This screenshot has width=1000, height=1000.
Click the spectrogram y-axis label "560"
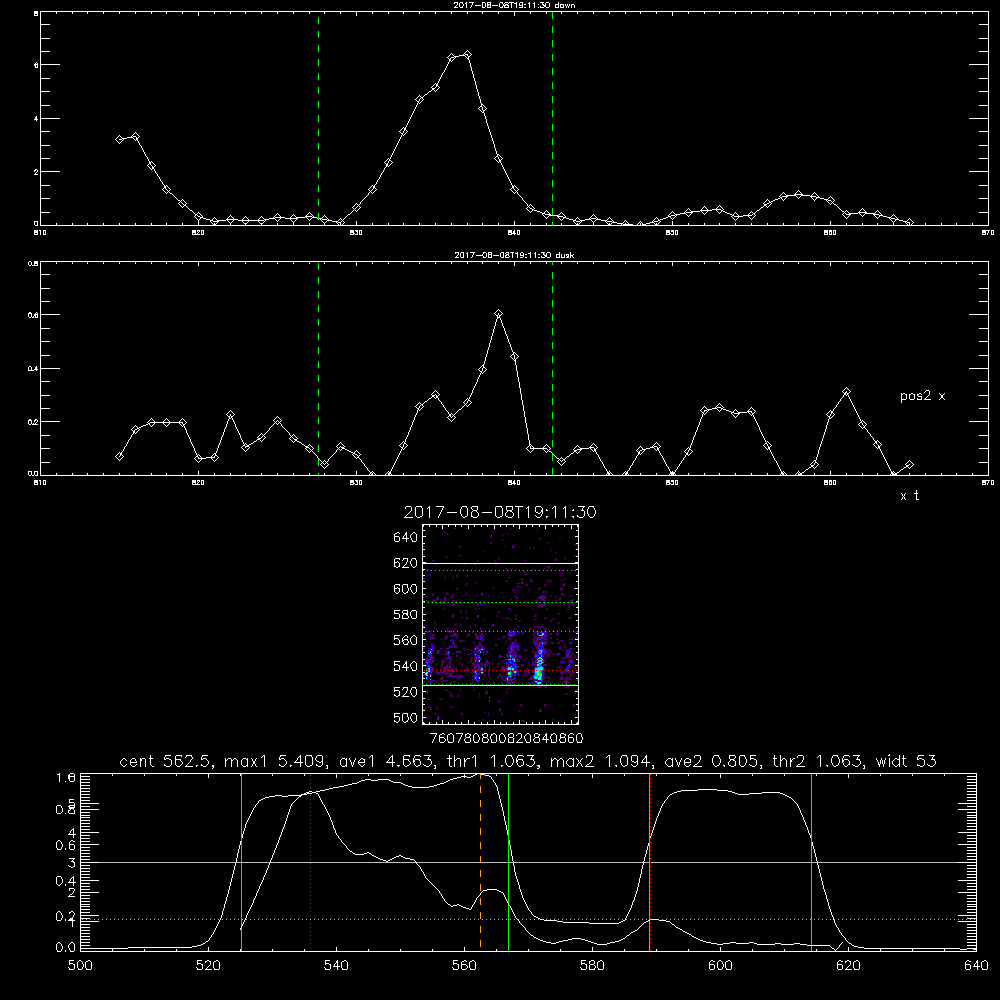click(x=405, y=640)
